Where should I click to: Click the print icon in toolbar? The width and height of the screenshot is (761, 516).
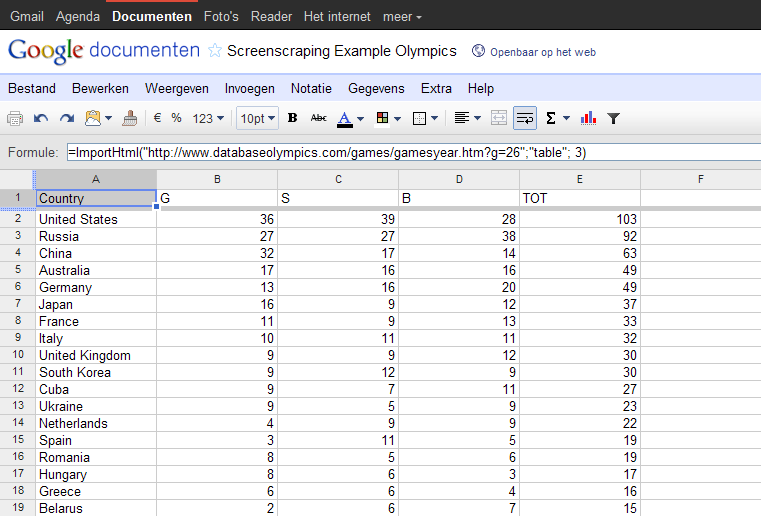(x=15, y=118)
